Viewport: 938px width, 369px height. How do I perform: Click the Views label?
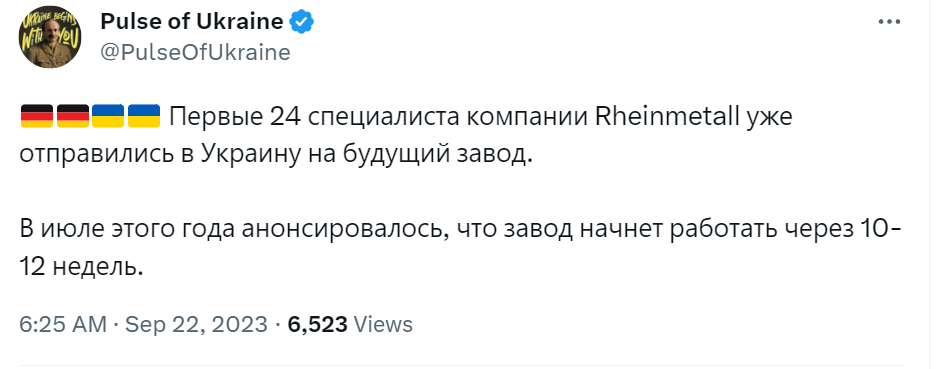click(x=383, y=324)
